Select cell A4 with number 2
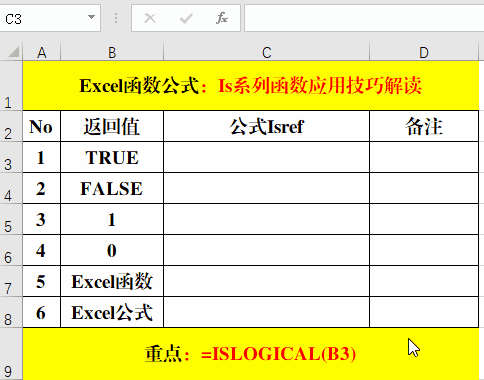The height and width of the screenshot is (380, 484). pyautogui.click(x=42, y=188)
